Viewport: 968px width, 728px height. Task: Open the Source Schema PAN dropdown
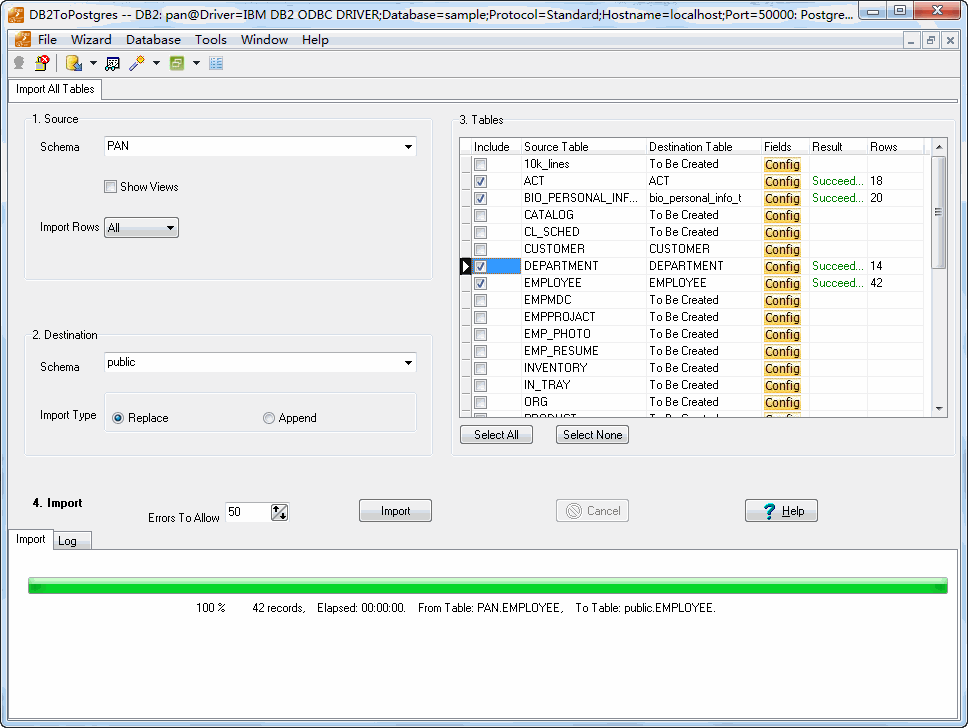408,147
